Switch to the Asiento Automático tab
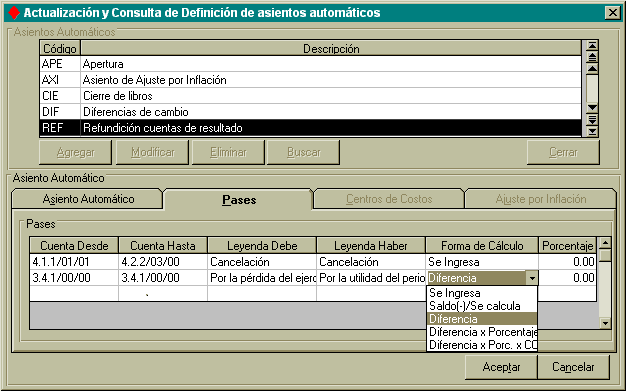 [88, 199]
